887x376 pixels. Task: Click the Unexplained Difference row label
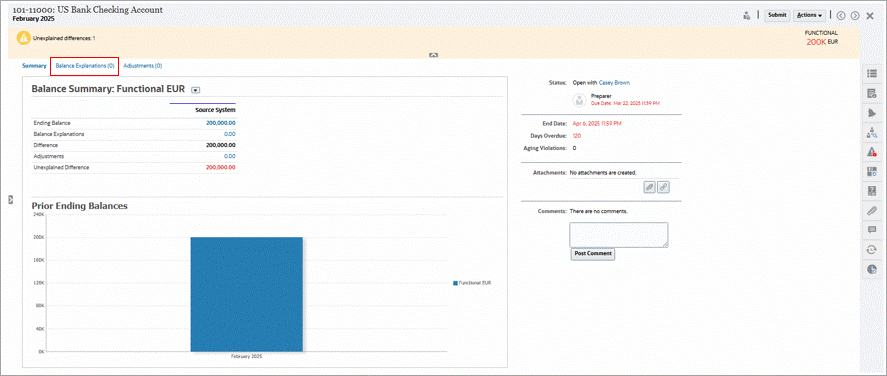coord(61,167)
